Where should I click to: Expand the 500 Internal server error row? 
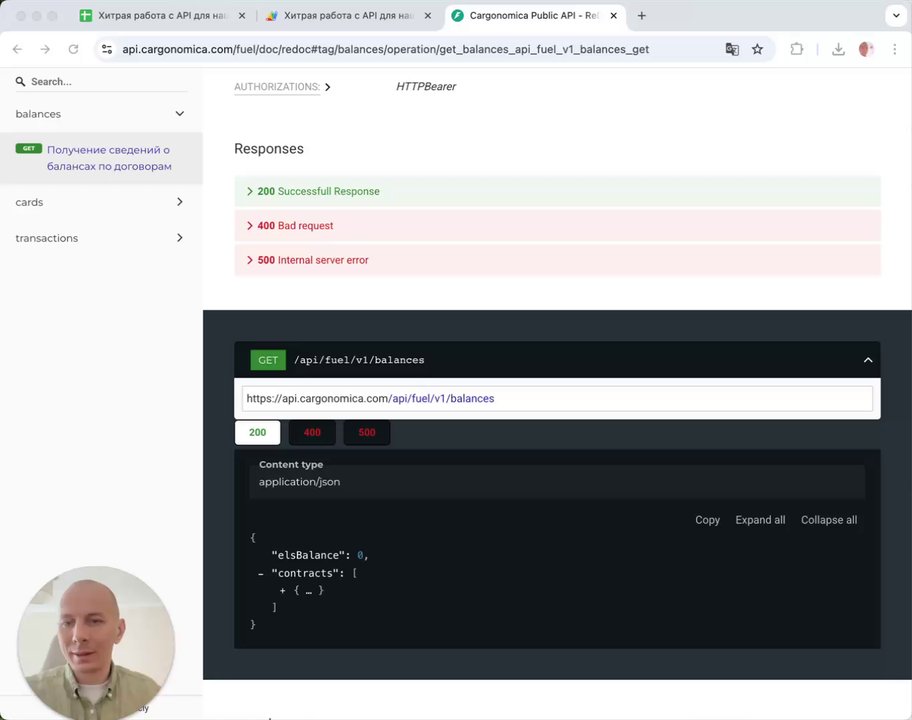click(x=557, y=260)
